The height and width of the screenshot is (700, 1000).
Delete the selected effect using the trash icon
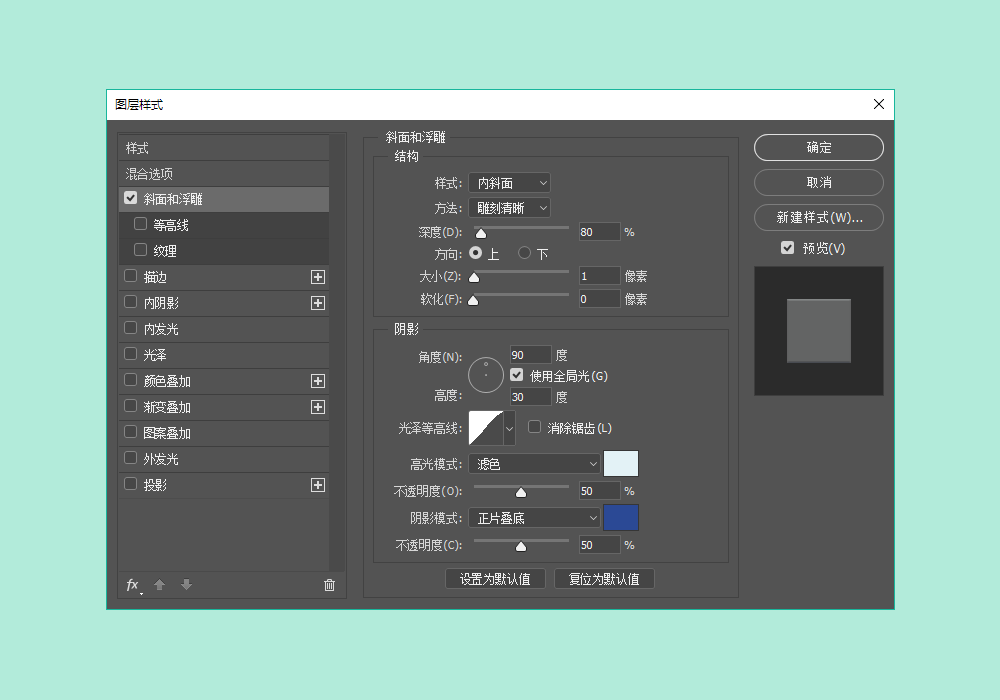pyautogui.click(x=329, y=585)
